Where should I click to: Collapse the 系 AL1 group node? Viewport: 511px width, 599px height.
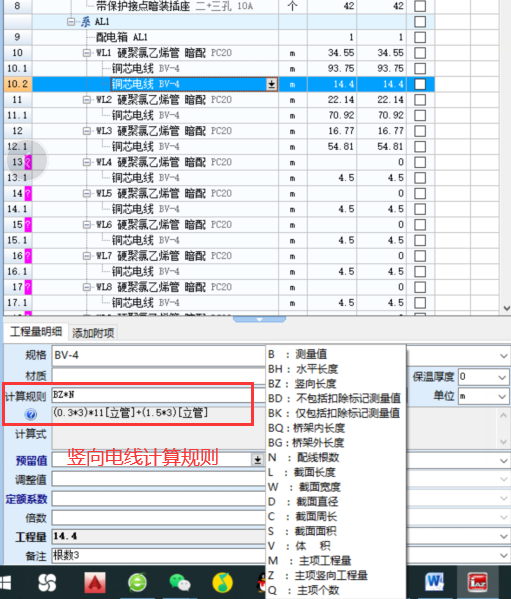click(71, 22)
